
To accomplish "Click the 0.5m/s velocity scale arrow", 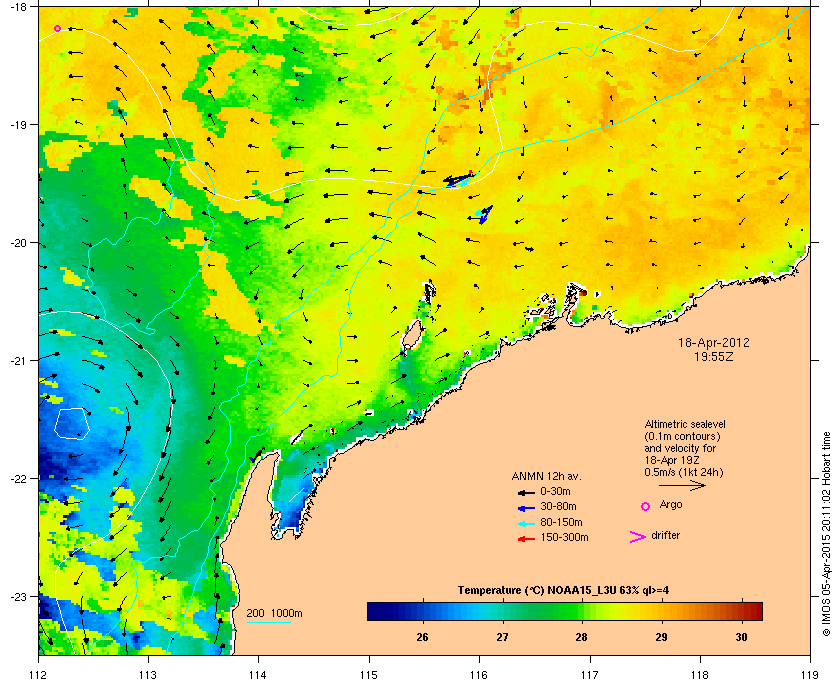I will [682, 485].
